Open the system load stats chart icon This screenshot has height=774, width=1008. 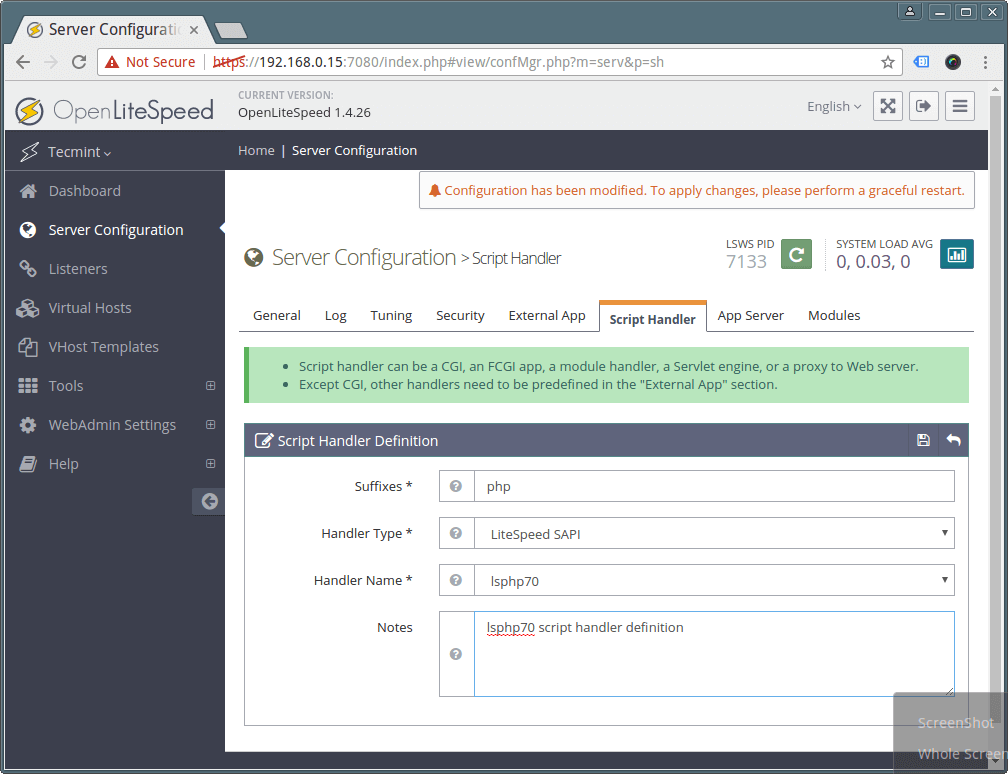[x=956, y=255]
